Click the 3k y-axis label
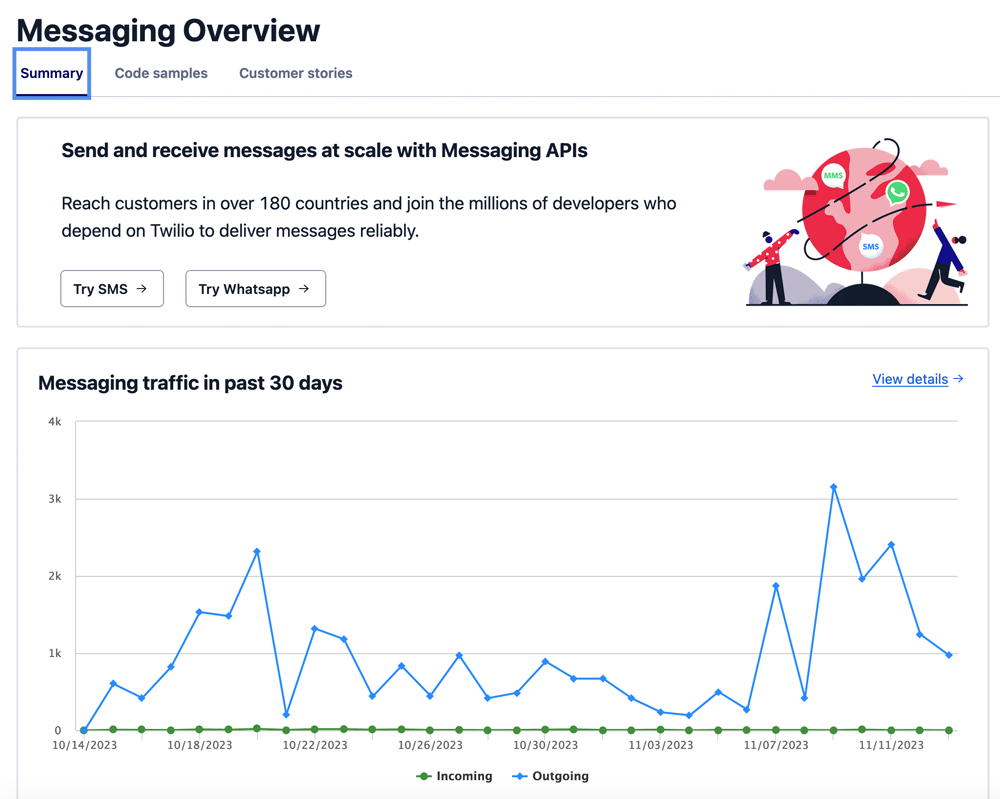 [x=55, y=499]
